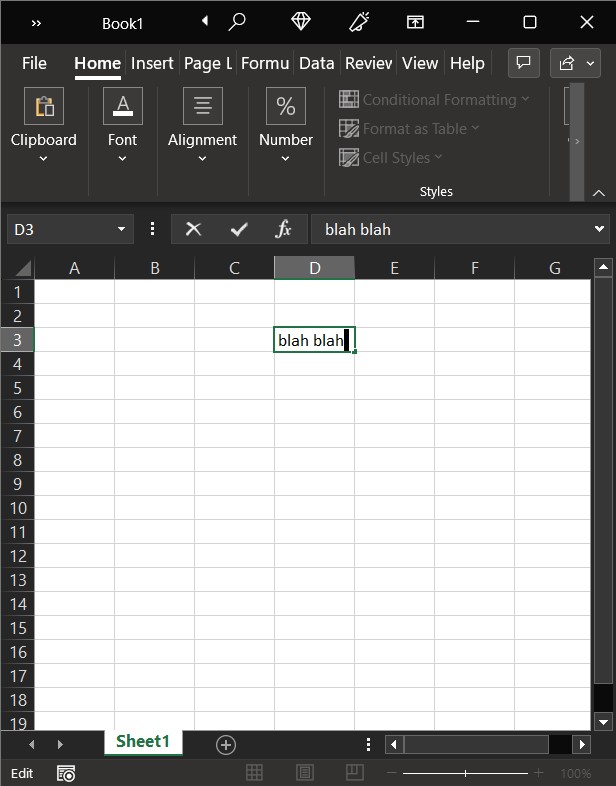
Task: Open the File tab
Action: (34, 63)
